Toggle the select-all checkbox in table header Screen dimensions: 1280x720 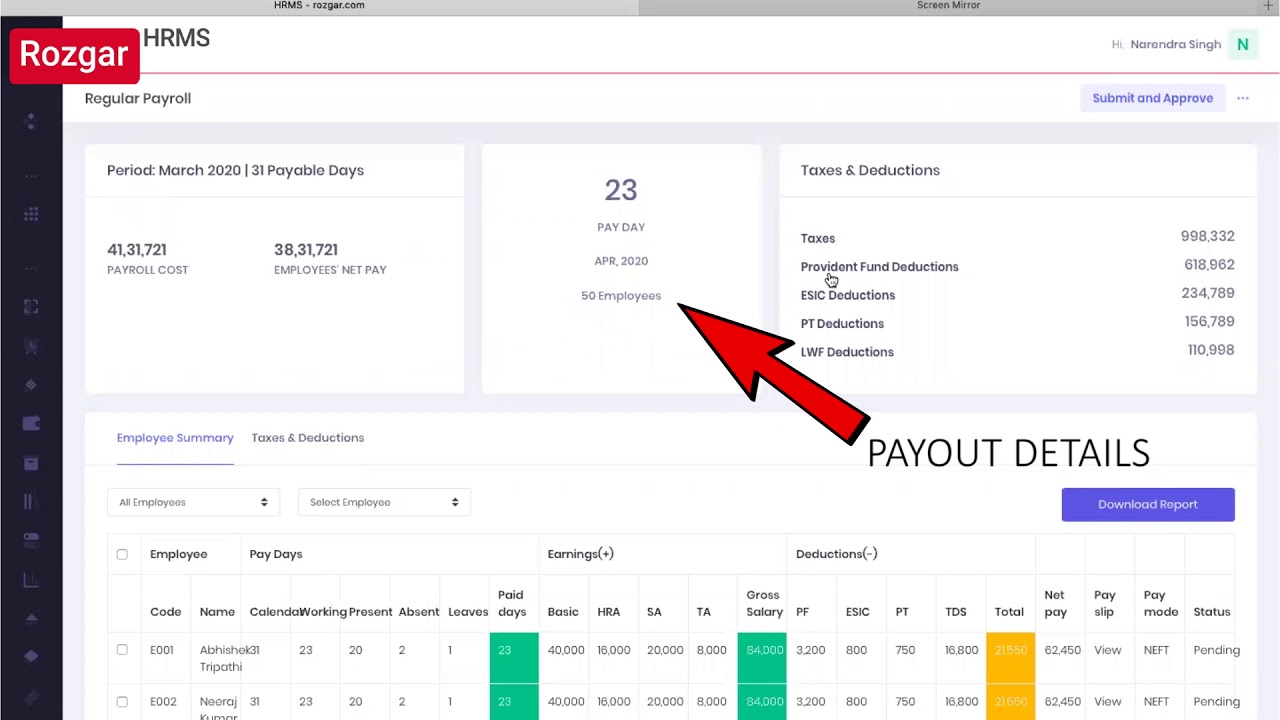coord(122,554)
